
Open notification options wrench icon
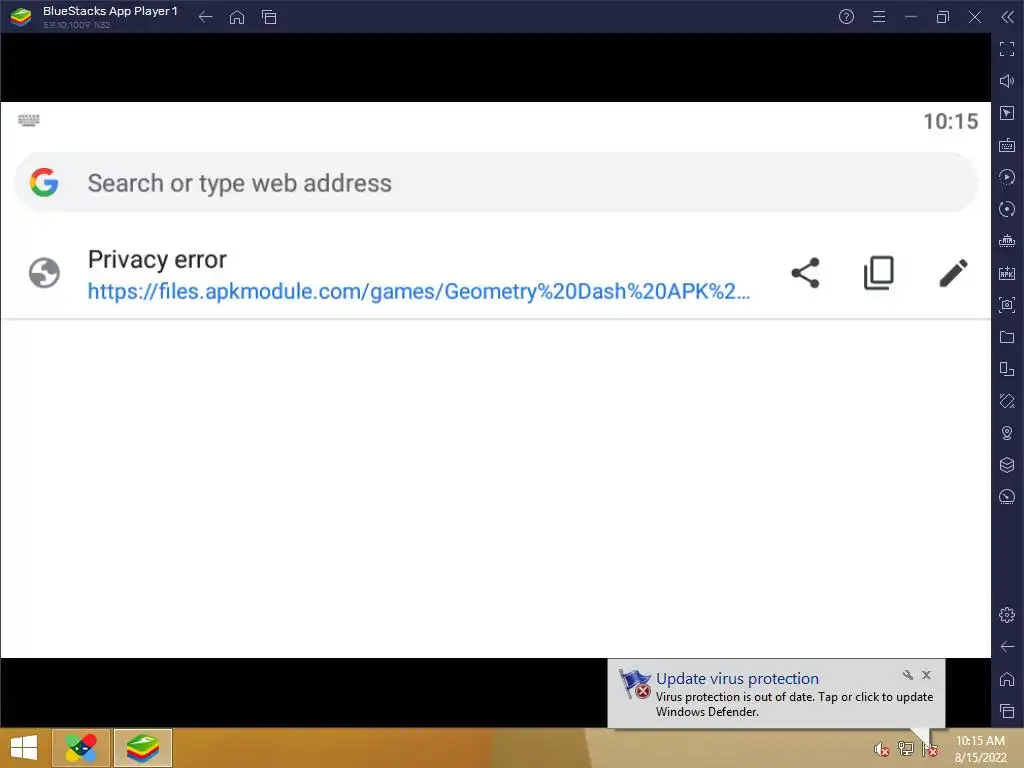(x=908, y=675)
